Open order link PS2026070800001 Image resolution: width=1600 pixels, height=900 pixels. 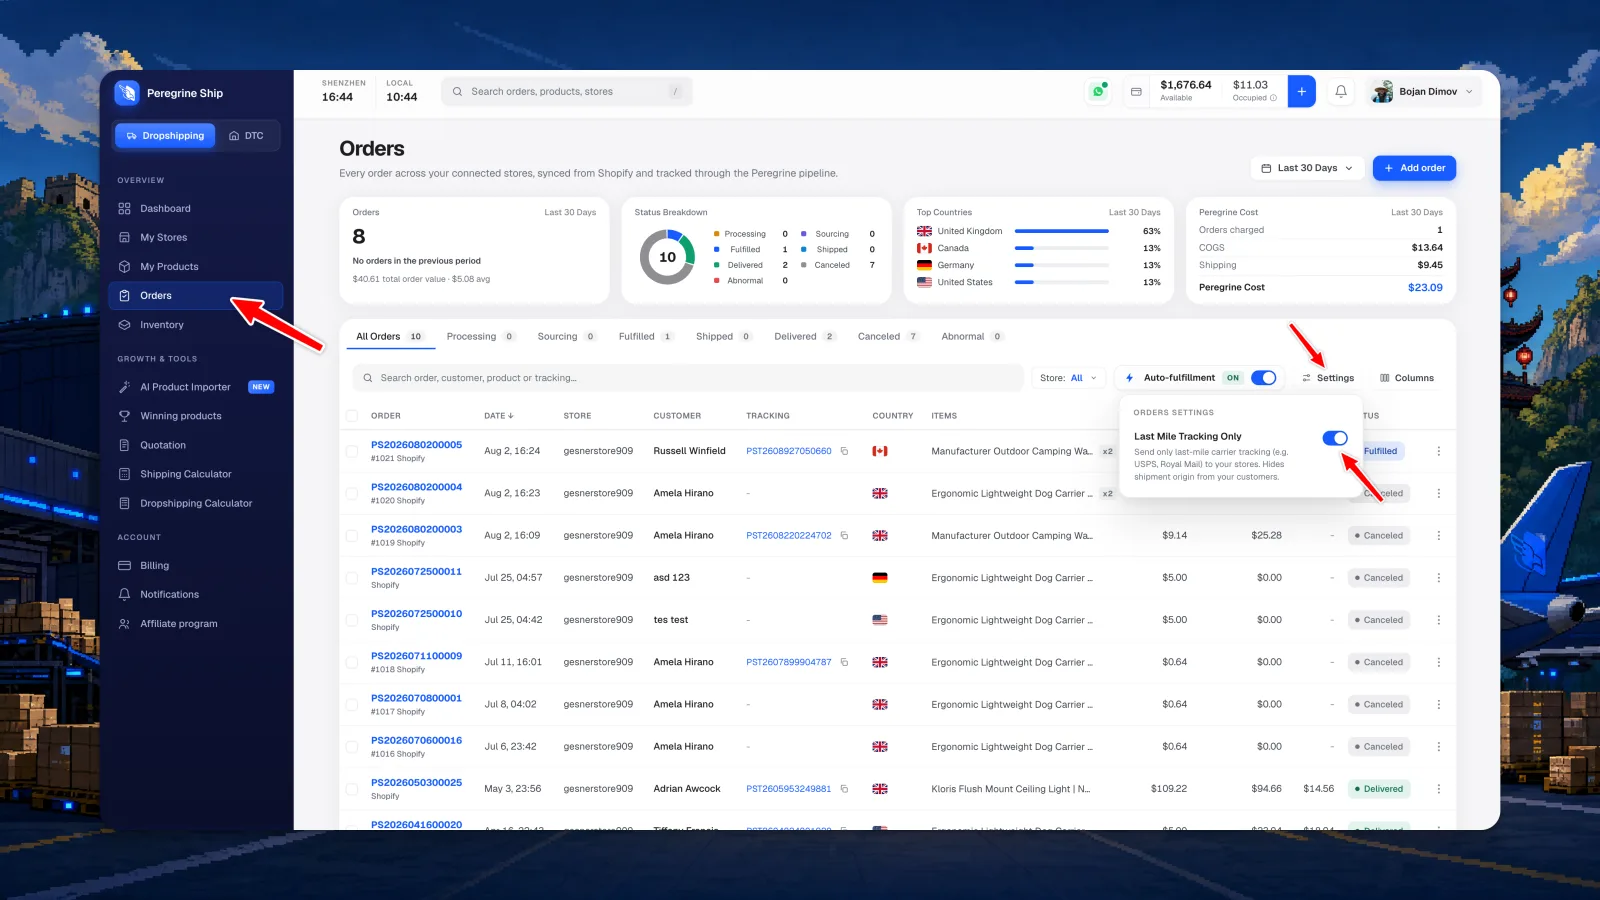416,698
